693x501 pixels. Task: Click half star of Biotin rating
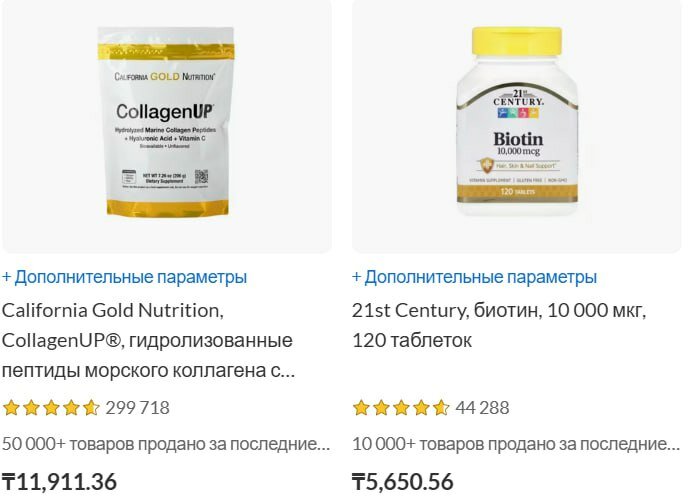(441, 408)
